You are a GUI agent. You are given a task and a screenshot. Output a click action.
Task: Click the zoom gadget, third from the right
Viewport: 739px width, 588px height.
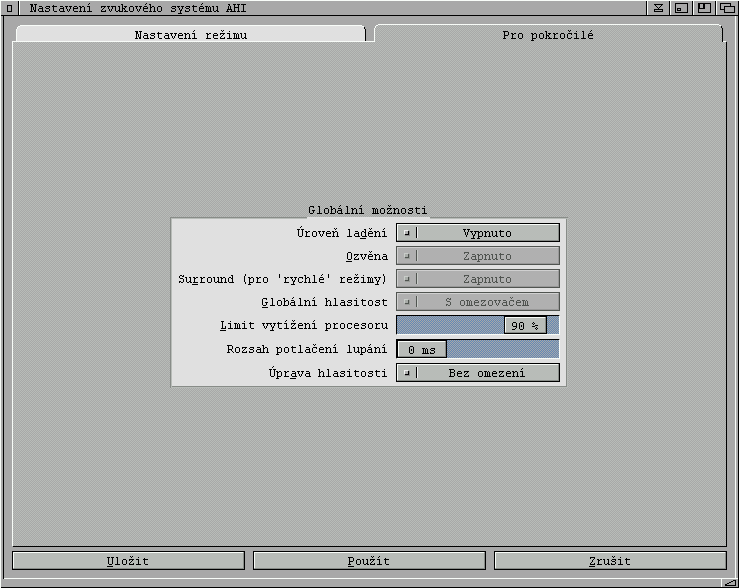704,8
